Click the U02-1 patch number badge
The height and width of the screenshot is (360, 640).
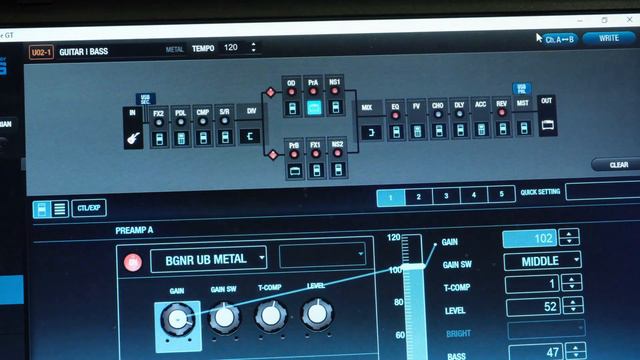pyautogui.click(x=41, y=53)
